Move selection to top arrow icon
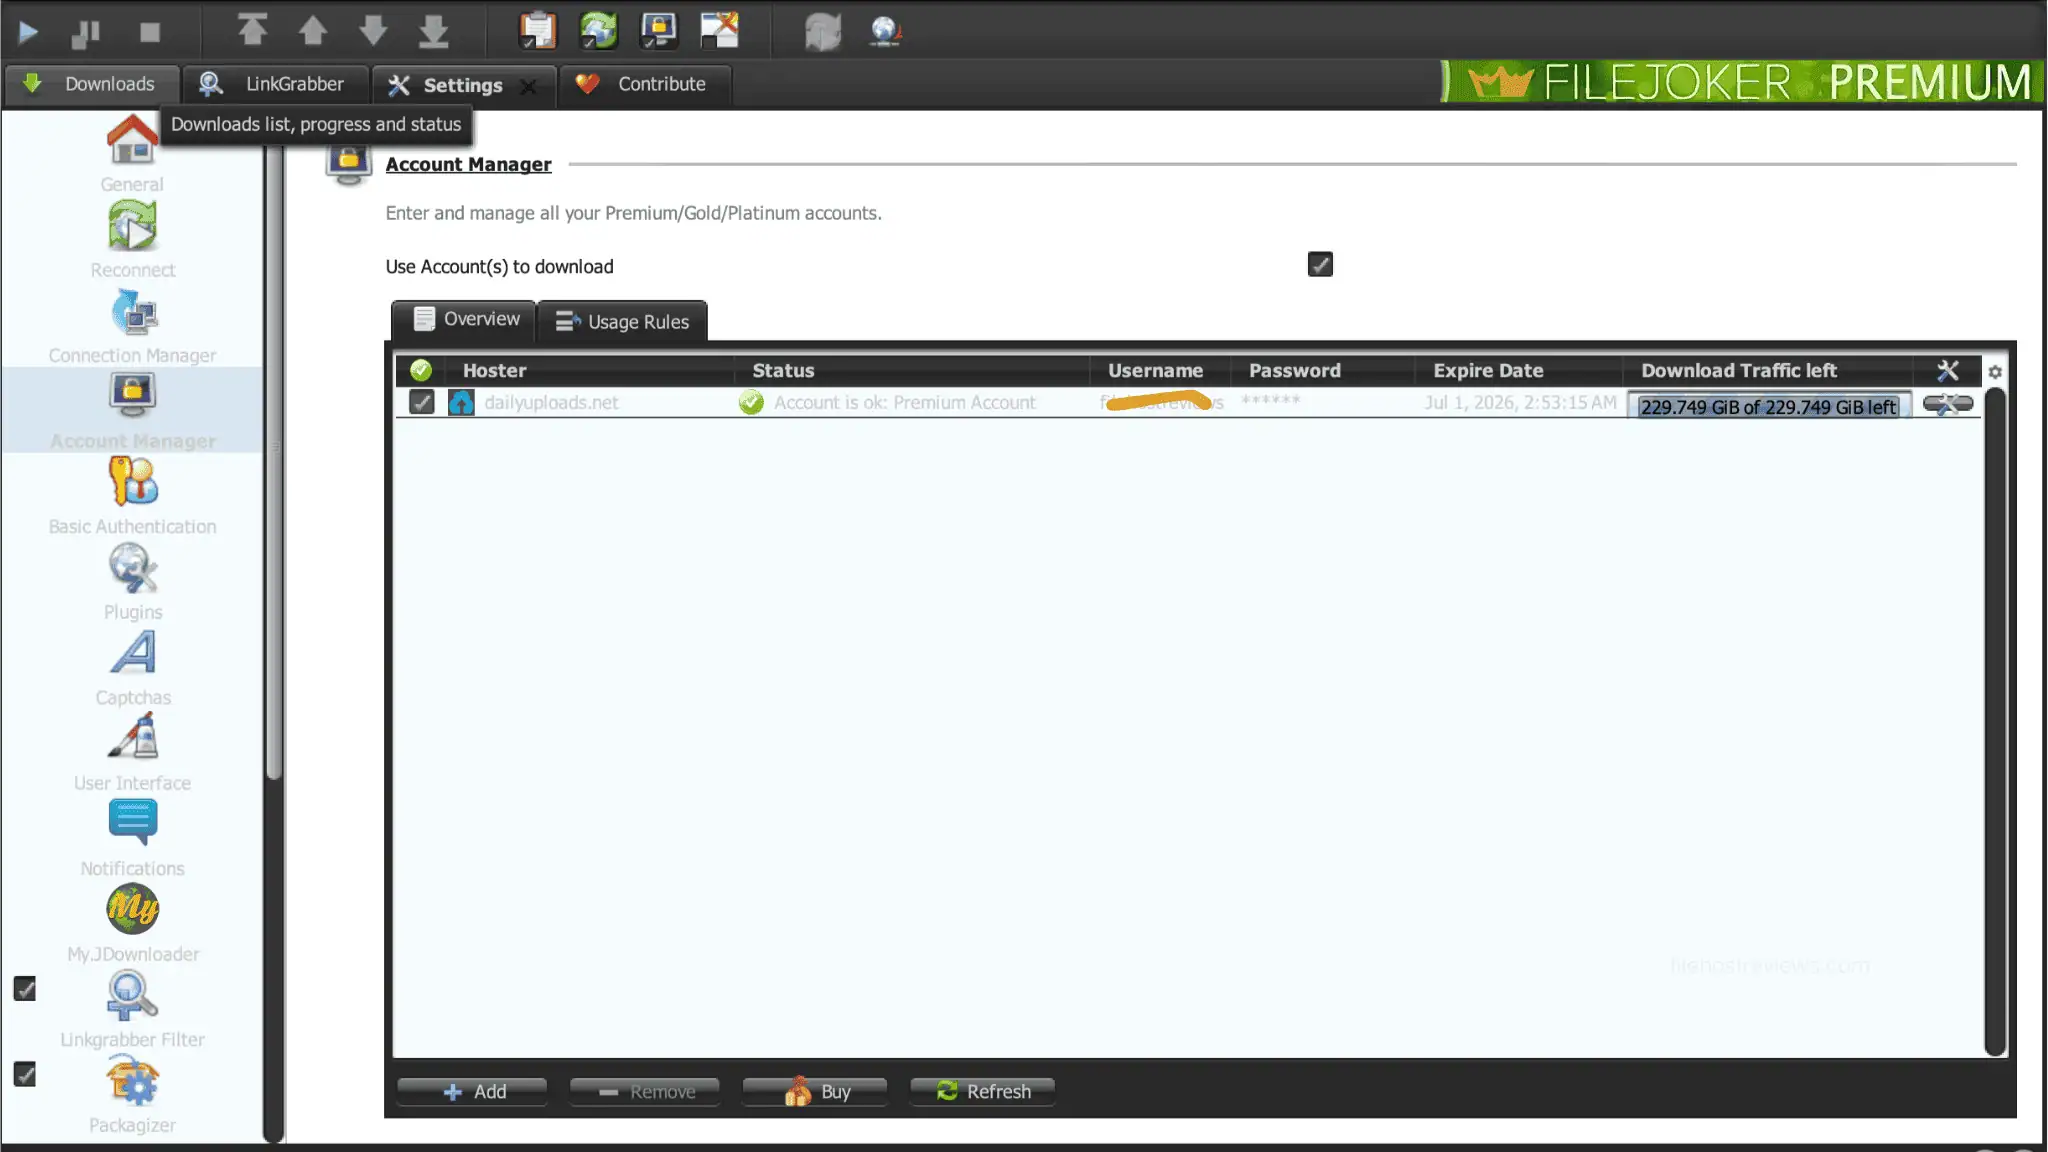This screenshot has width=2048, height=1152. click(252, 30)
